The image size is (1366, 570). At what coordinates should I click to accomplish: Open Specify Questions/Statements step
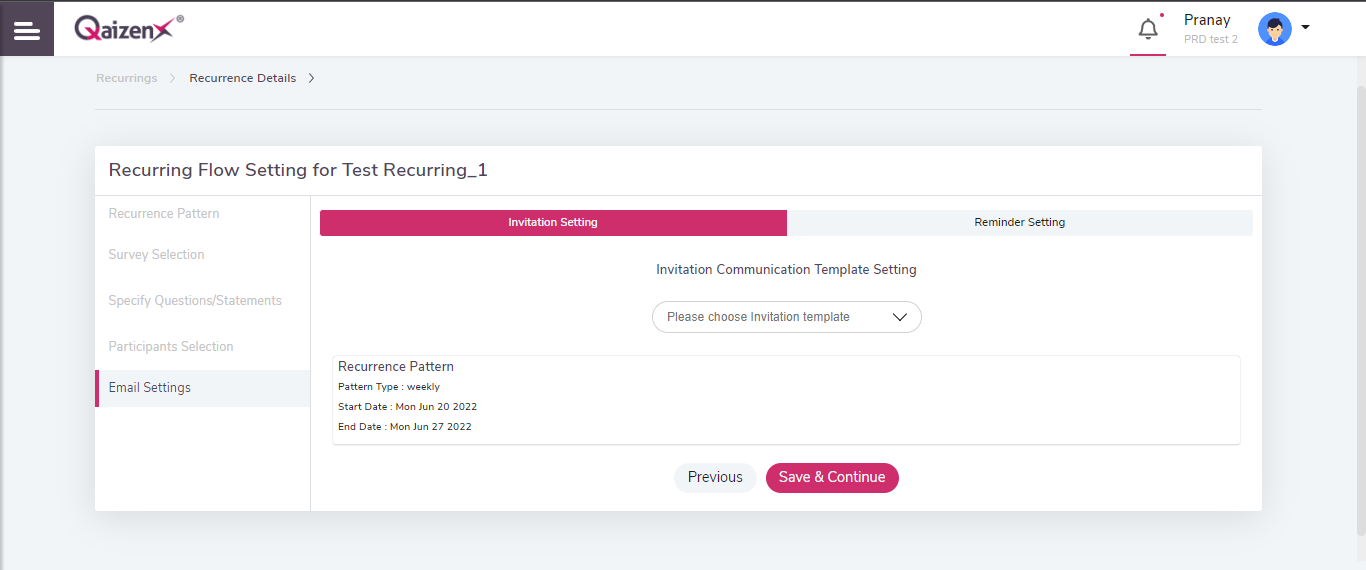[195, 300]
